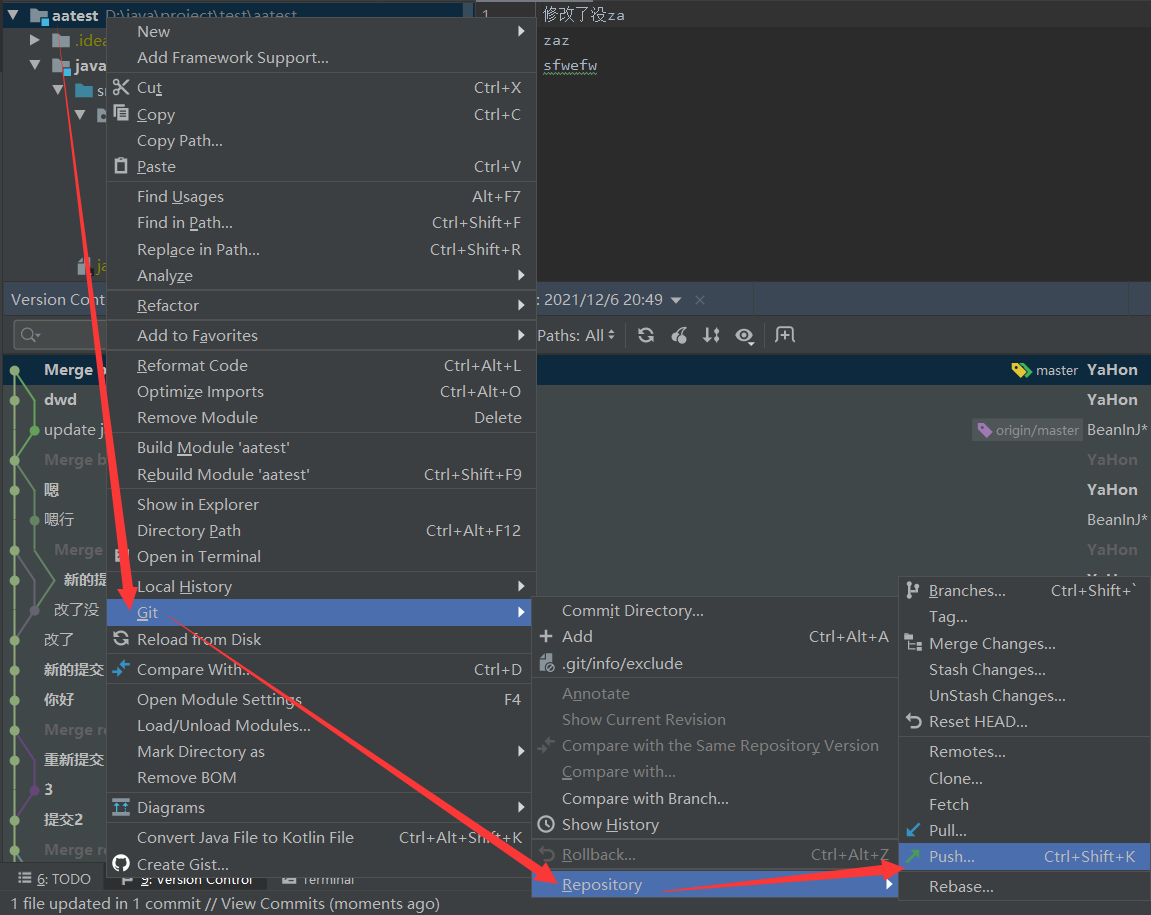The image size is (1151, 915).
Task: Choose UnStash Changes... menu item
Action: pyautogui.click(x=1024, y=695)
